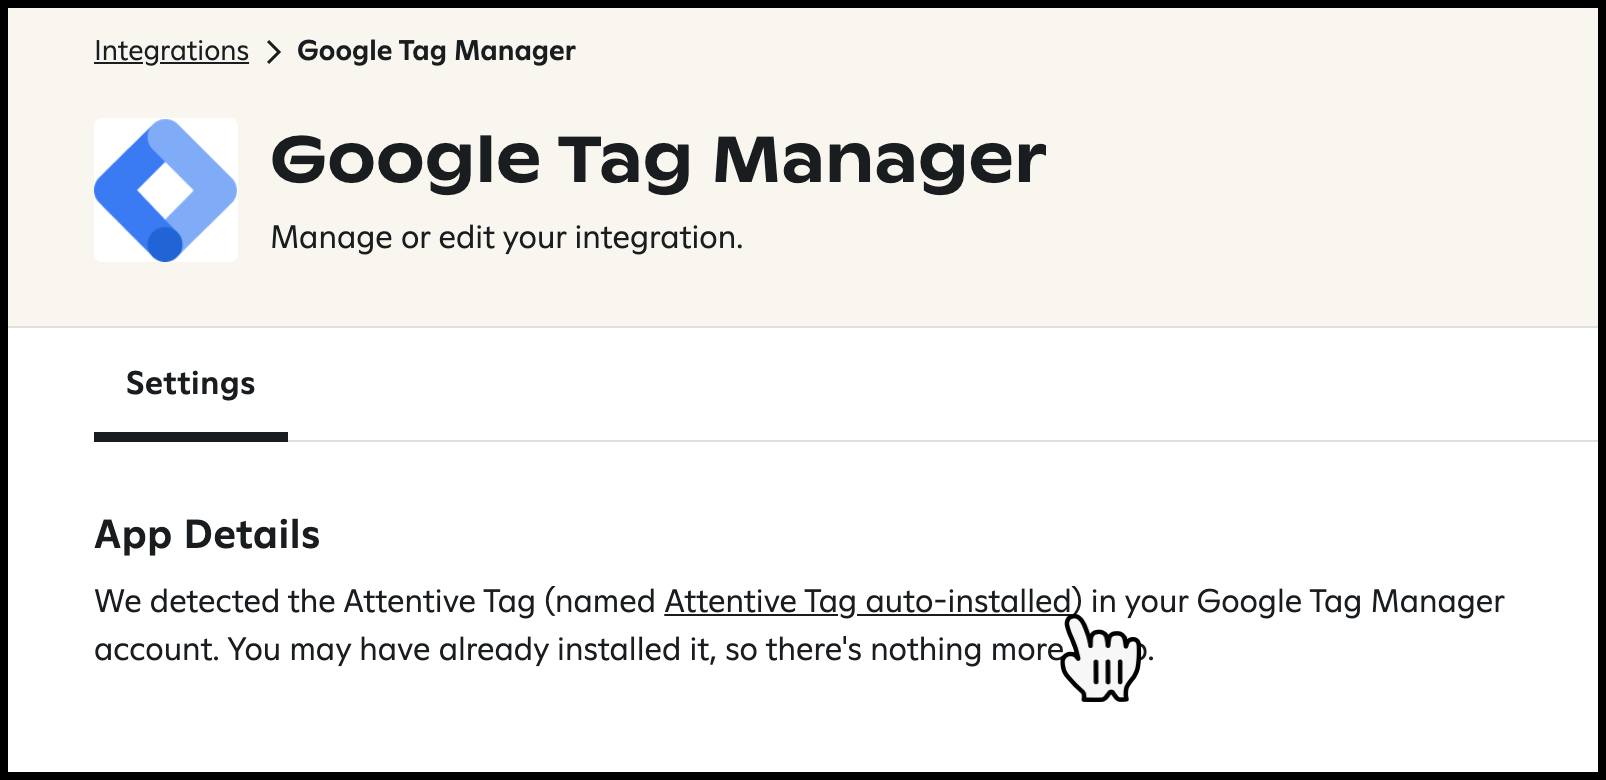Click 'Manage or edit your integration.' subtitle
The height and width of the screenshot is (780, 1606).
[507, 238]
